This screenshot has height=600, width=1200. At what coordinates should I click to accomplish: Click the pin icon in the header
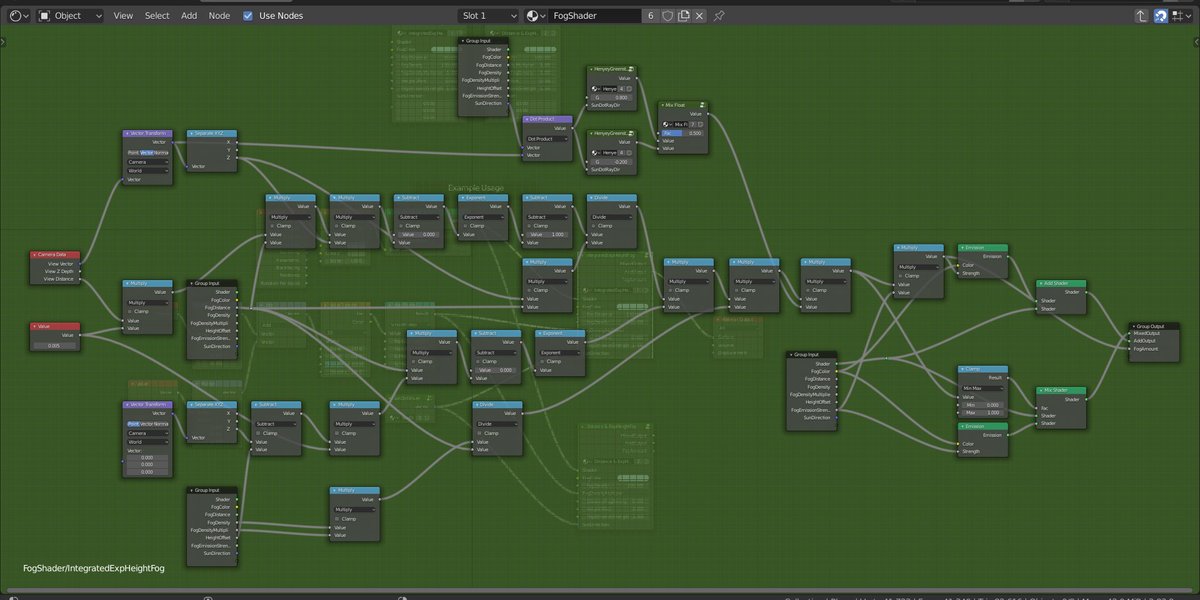tap(719, 15)
